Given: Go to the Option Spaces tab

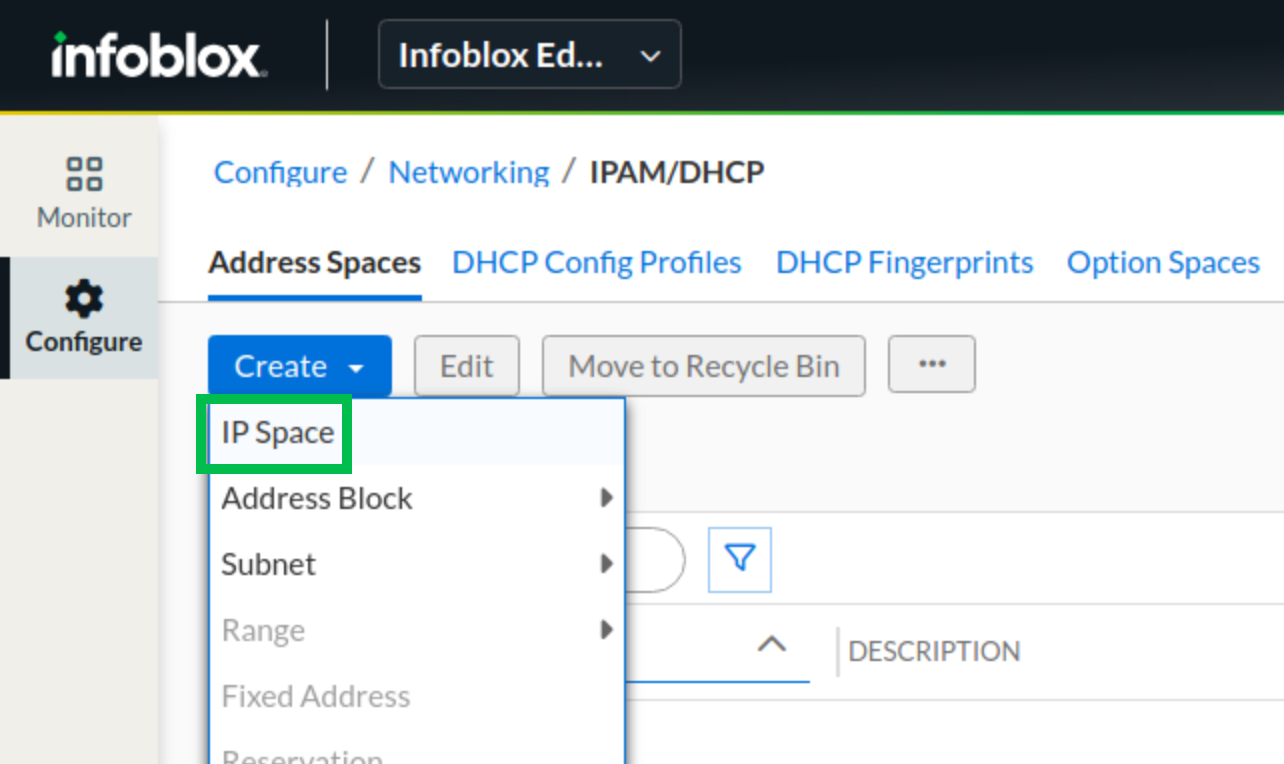Looking at the screenshot, I should tap(1163, 263).
